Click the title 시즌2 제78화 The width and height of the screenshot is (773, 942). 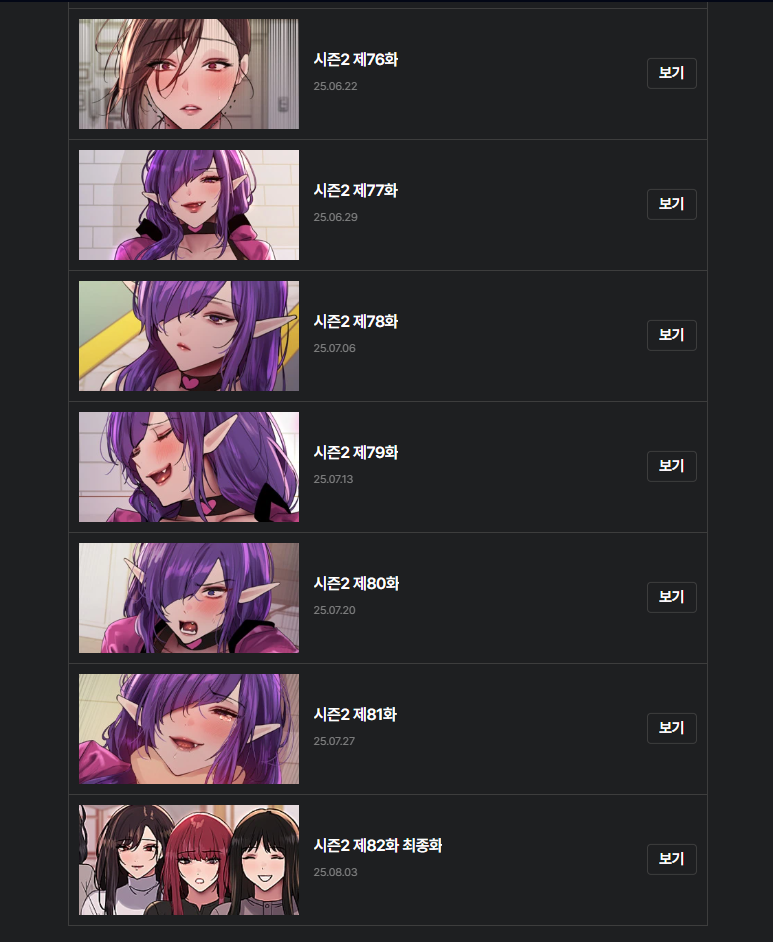(x=356, y=321)
